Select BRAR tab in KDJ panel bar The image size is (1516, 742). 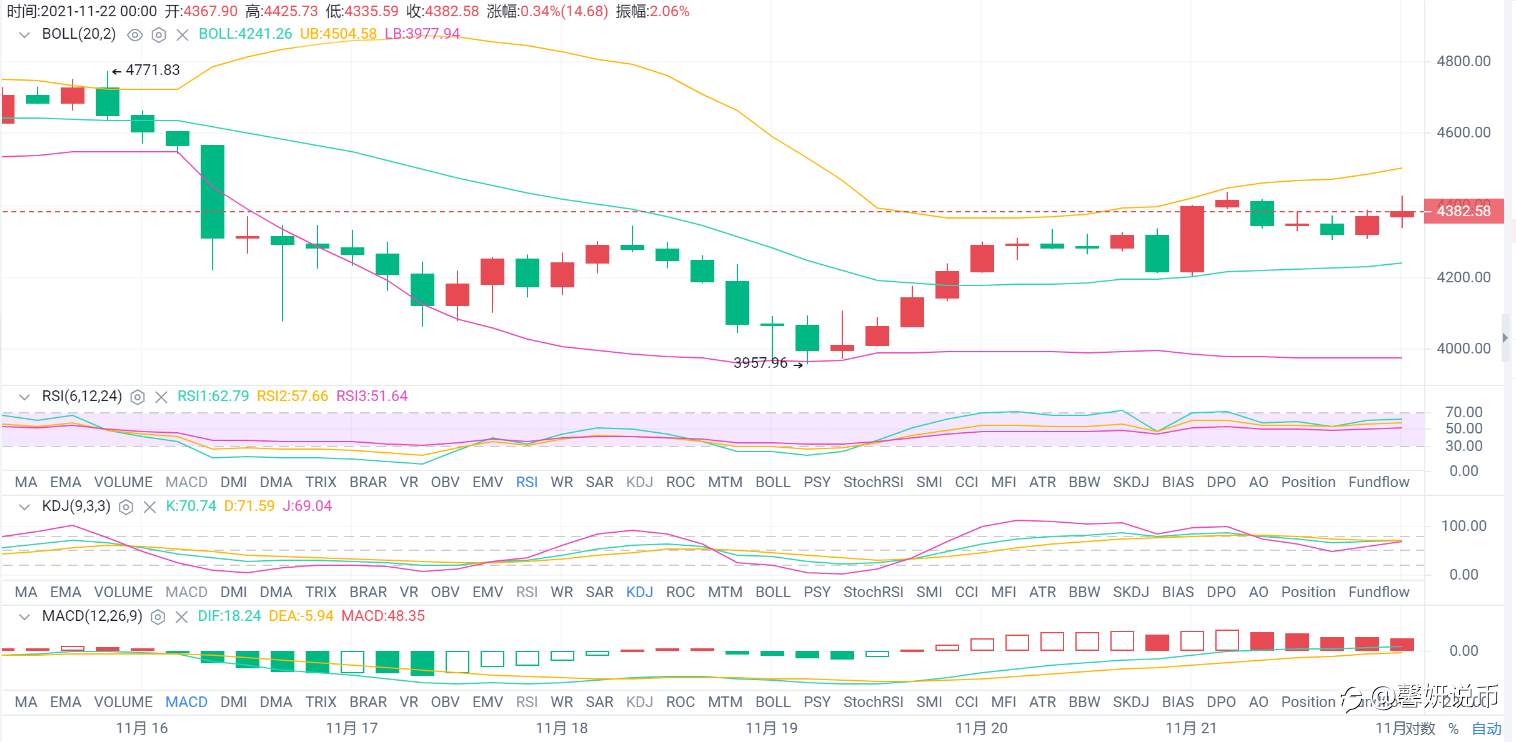[x=368, y=592]
